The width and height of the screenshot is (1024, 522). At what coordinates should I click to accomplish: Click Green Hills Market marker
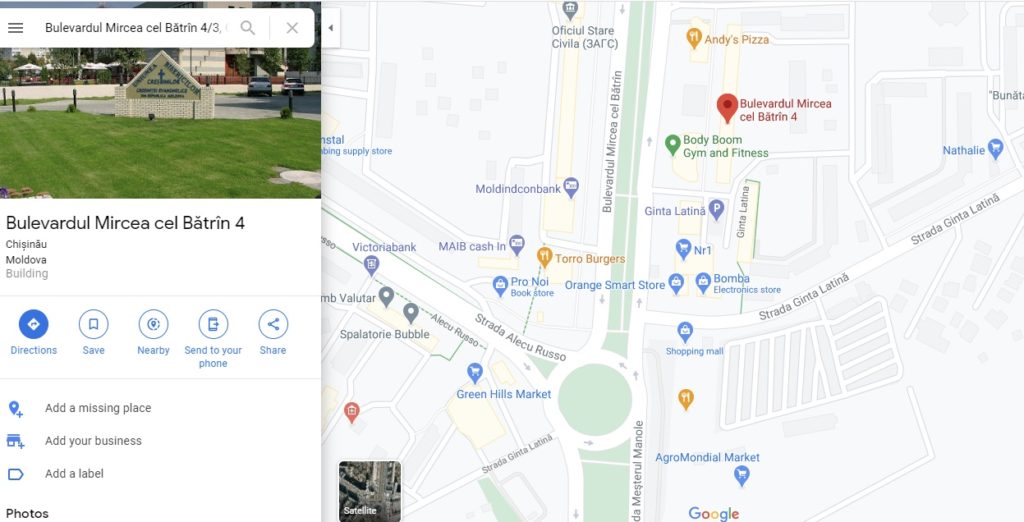click(475, 373)
